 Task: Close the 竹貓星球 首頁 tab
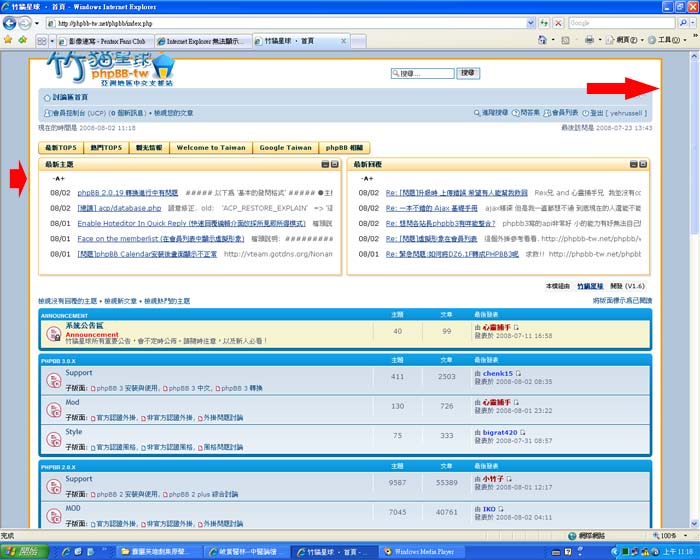(x=343, y=41)
